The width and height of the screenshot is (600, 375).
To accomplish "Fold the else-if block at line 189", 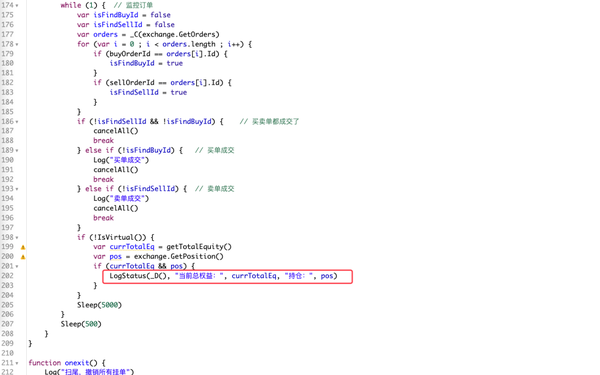I will (17, 150).
